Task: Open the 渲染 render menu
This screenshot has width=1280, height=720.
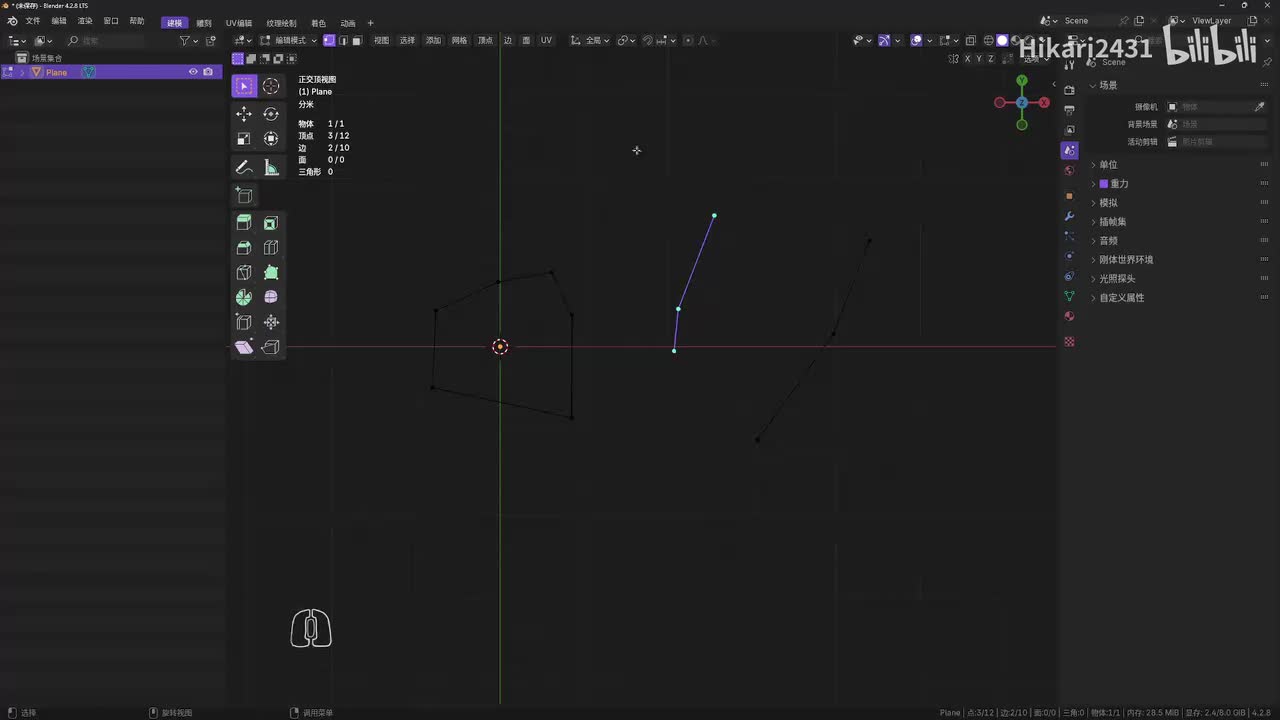Action: point(85,21)
